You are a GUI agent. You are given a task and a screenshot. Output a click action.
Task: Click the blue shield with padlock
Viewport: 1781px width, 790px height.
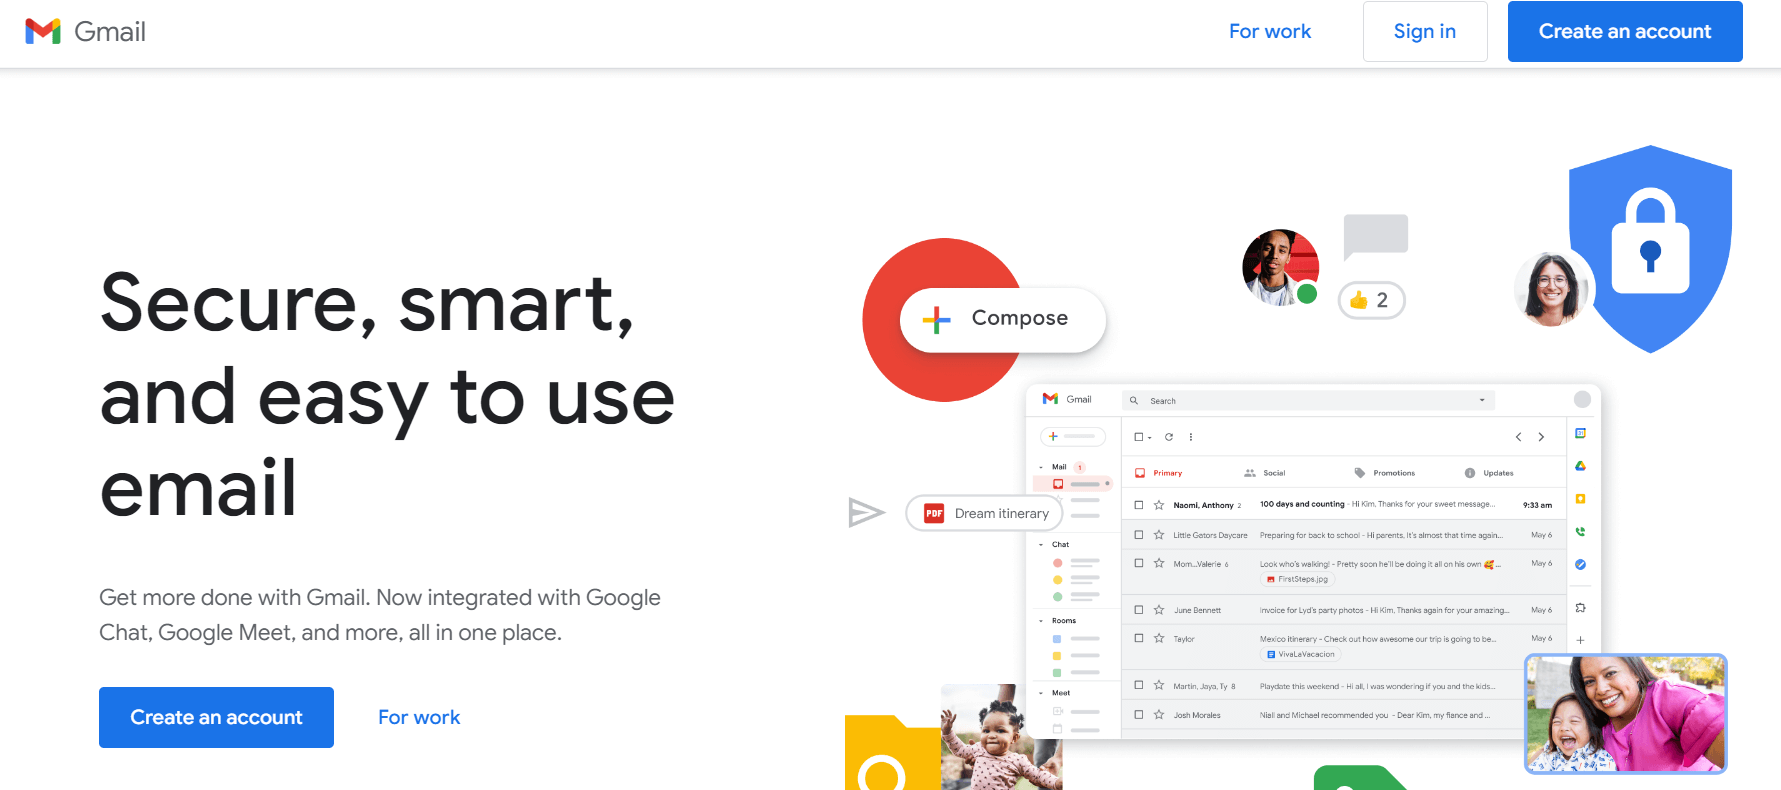coord(1651,248)
